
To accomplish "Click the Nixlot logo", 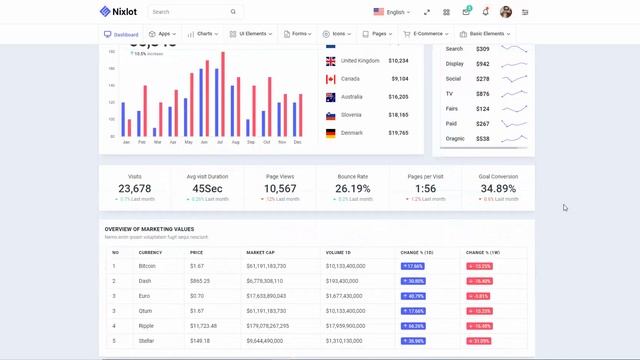I will click(118, 12).
